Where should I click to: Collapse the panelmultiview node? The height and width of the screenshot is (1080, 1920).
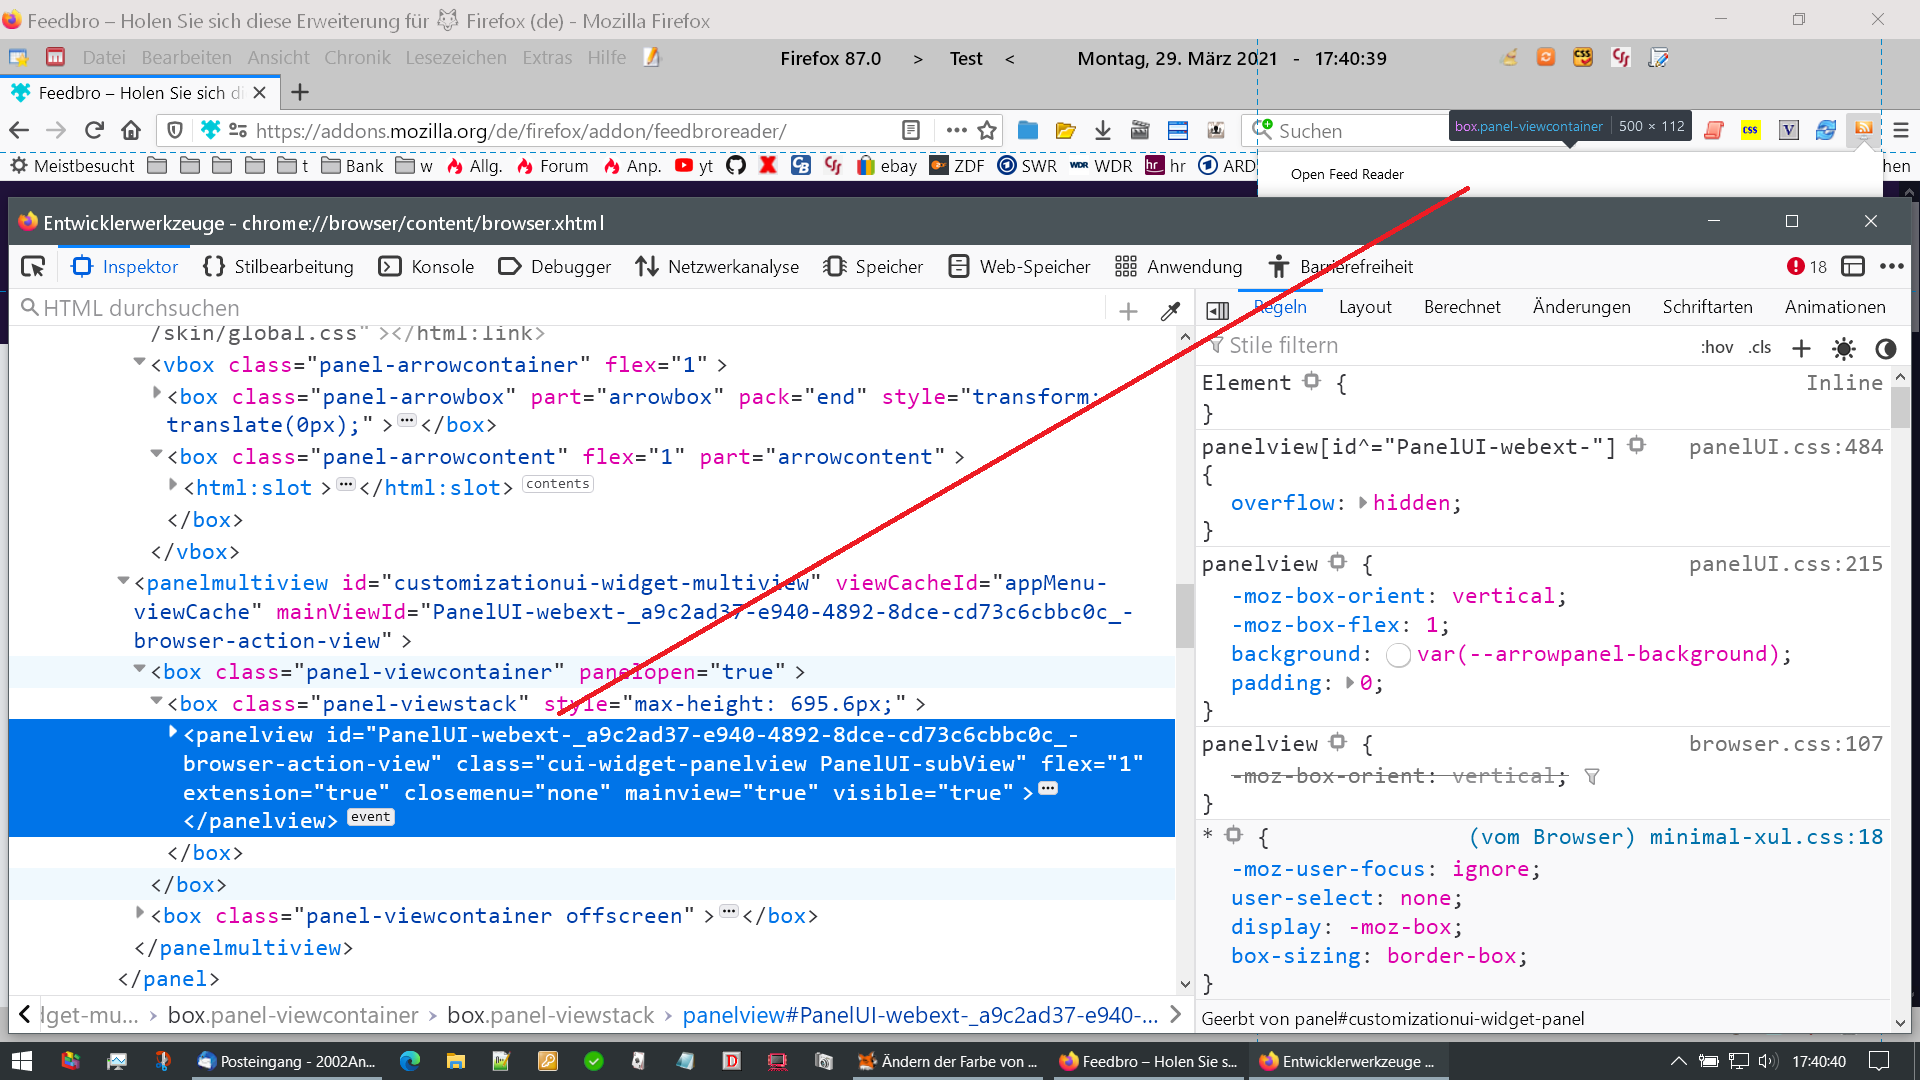pyautogui.click(x=123, y=580)
